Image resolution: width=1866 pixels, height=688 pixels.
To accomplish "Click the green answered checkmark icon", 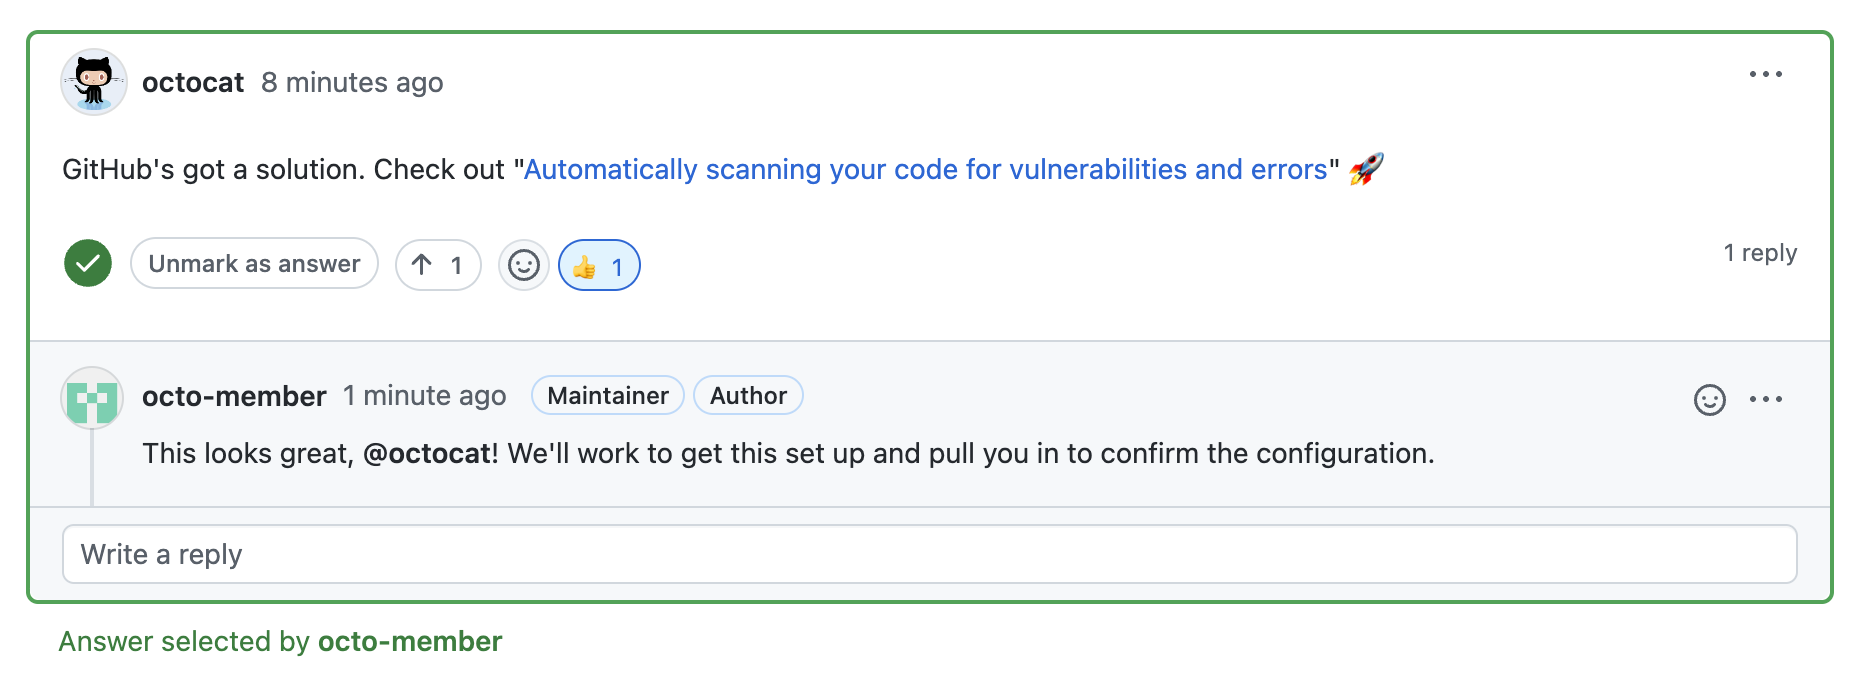I will (x=88, y=264).
